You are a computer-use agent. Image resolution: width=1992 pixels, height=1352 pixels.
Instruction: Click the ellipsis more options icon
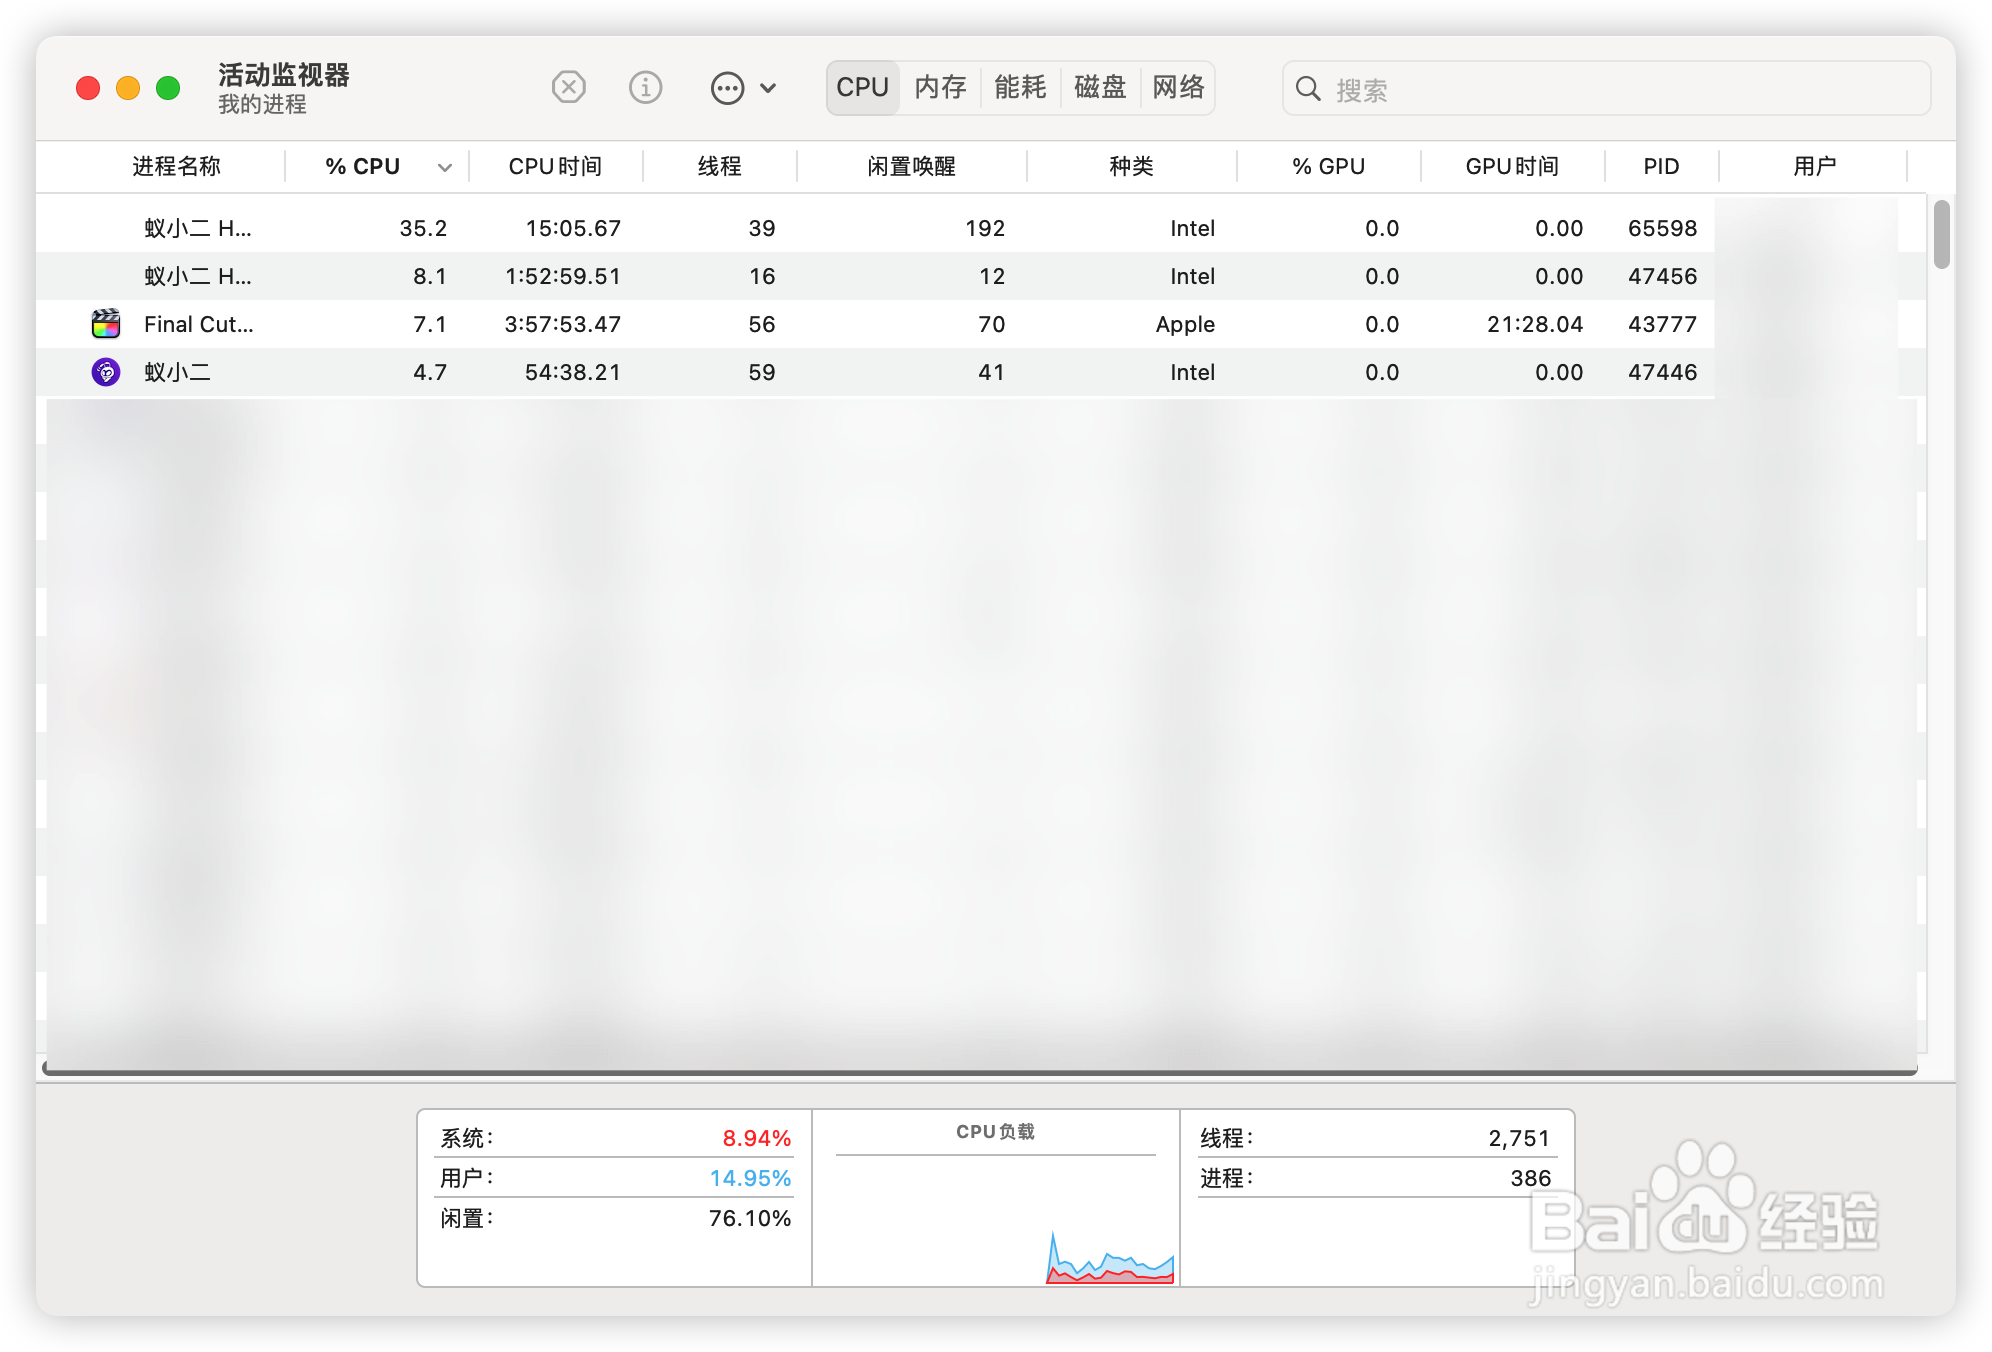tap(727, 88)
